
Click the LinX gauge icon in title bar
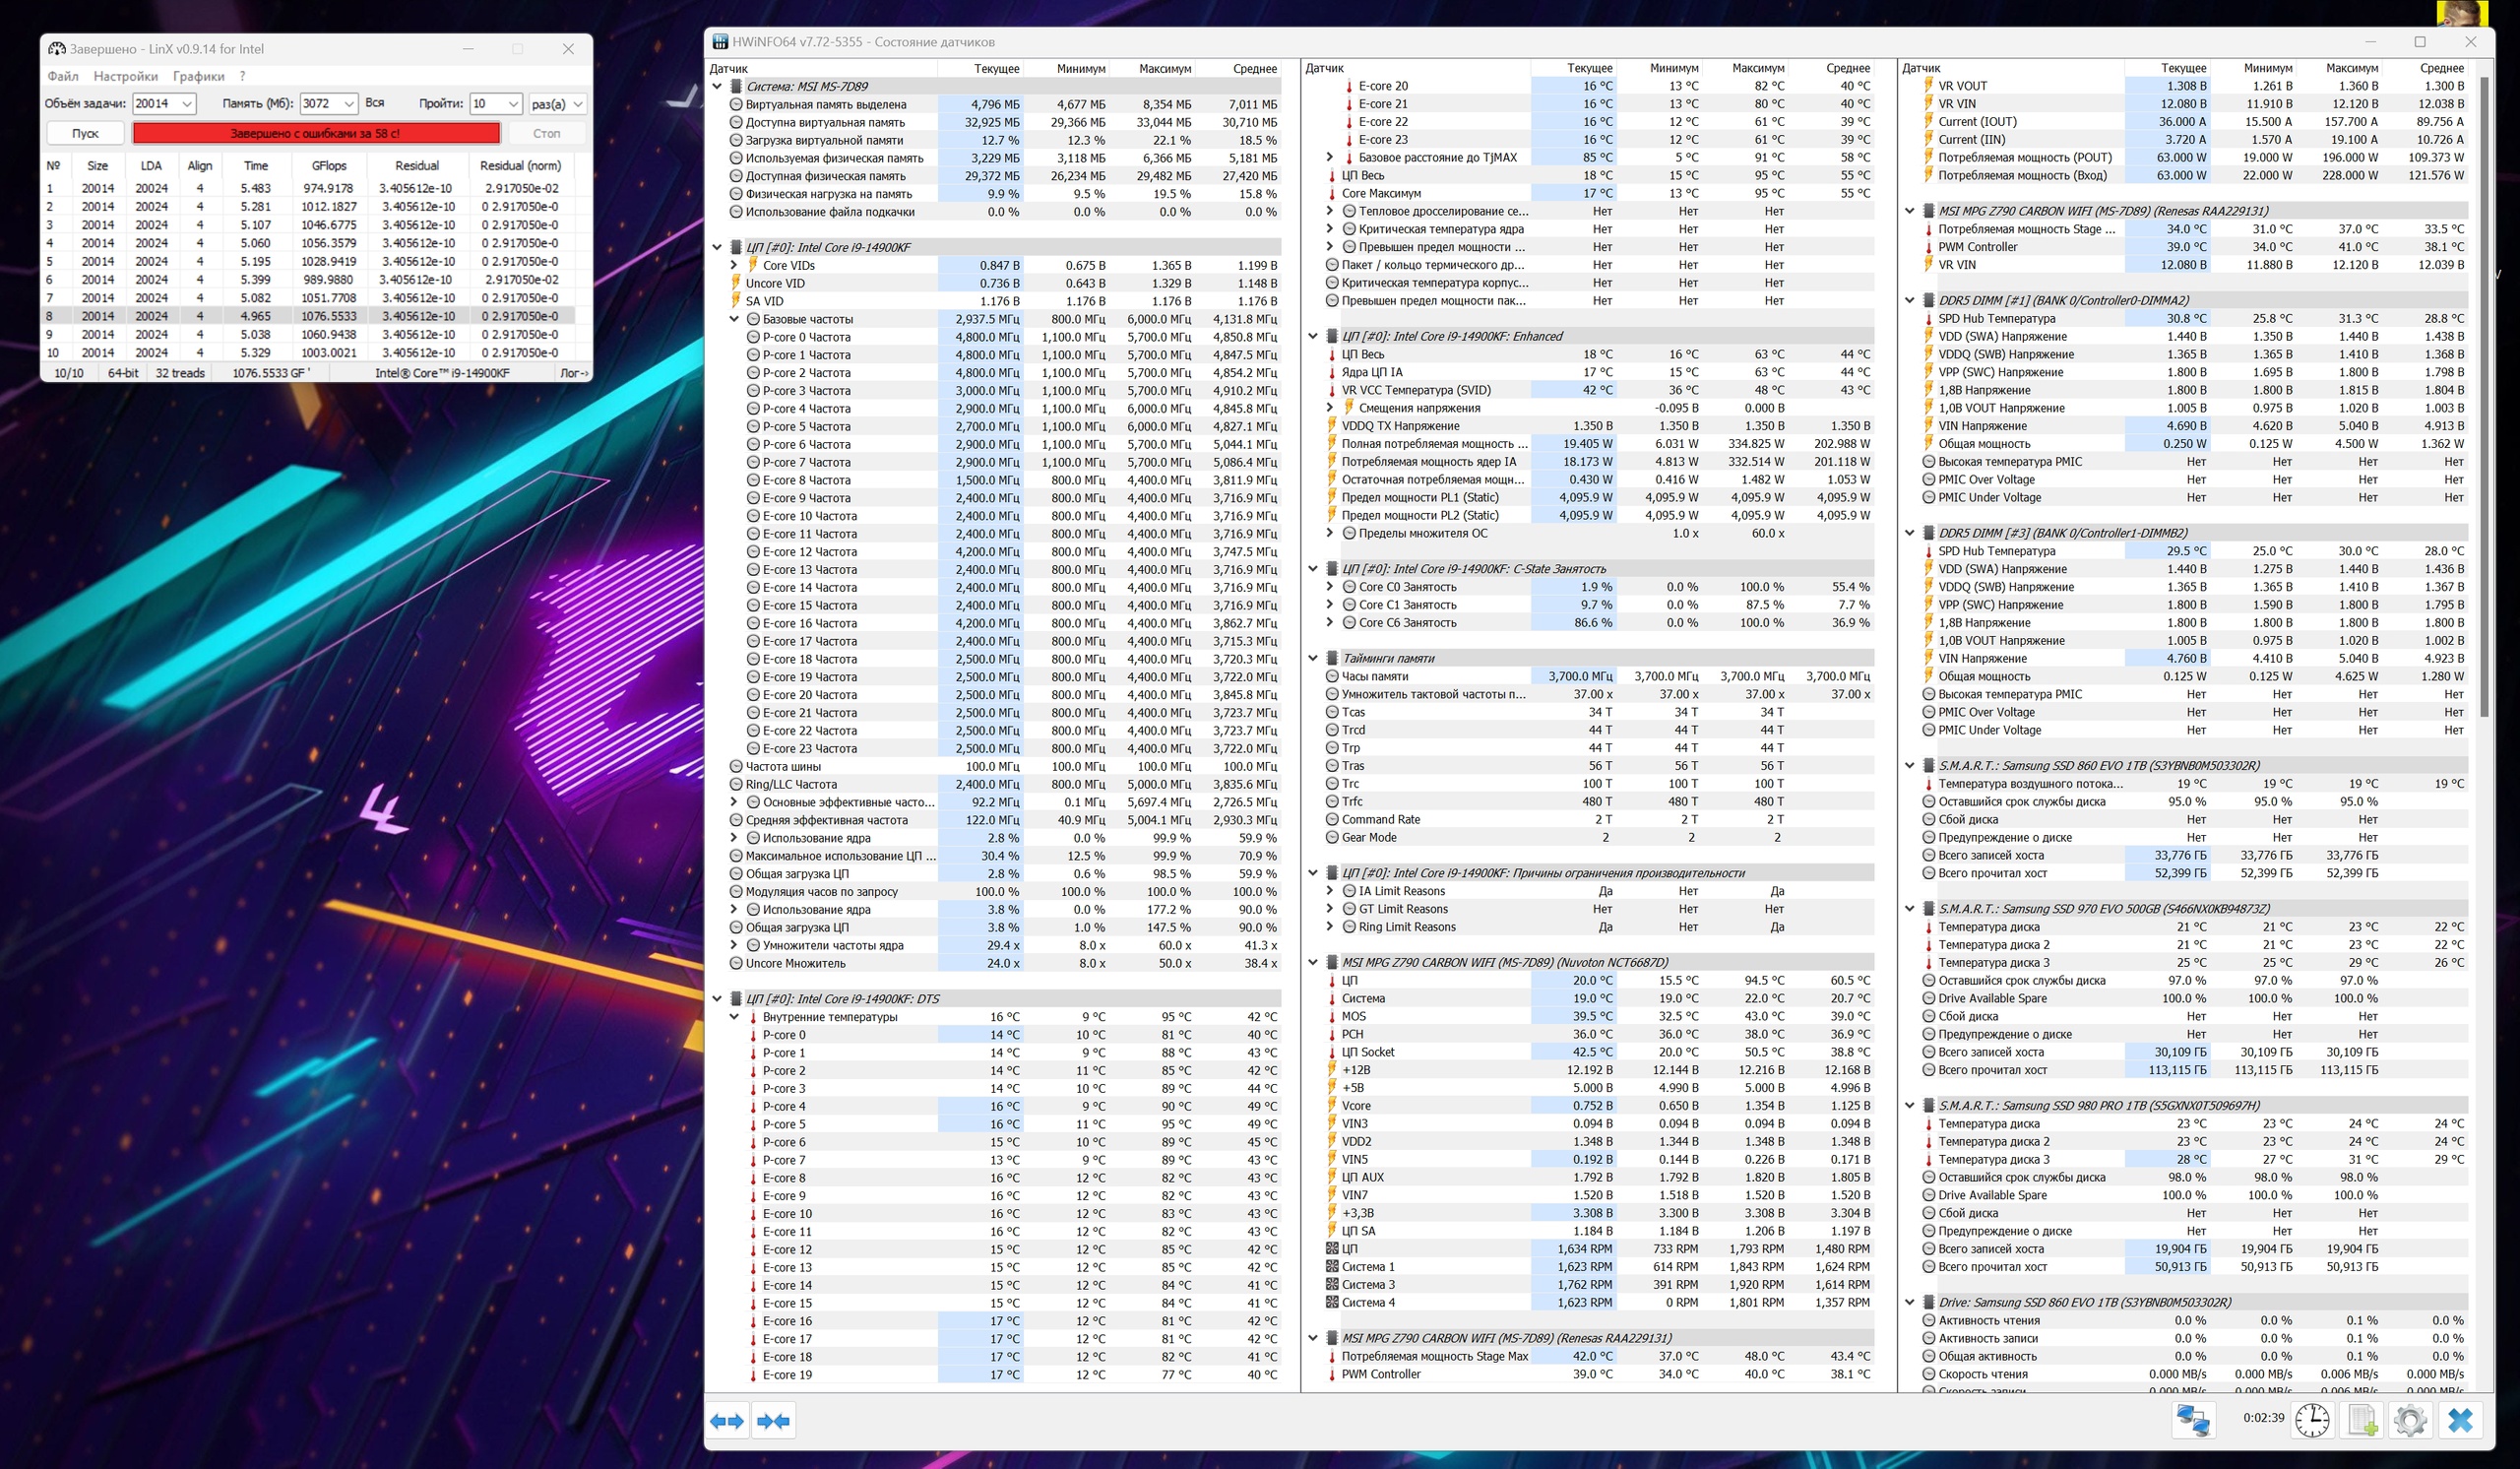(57, 49)
